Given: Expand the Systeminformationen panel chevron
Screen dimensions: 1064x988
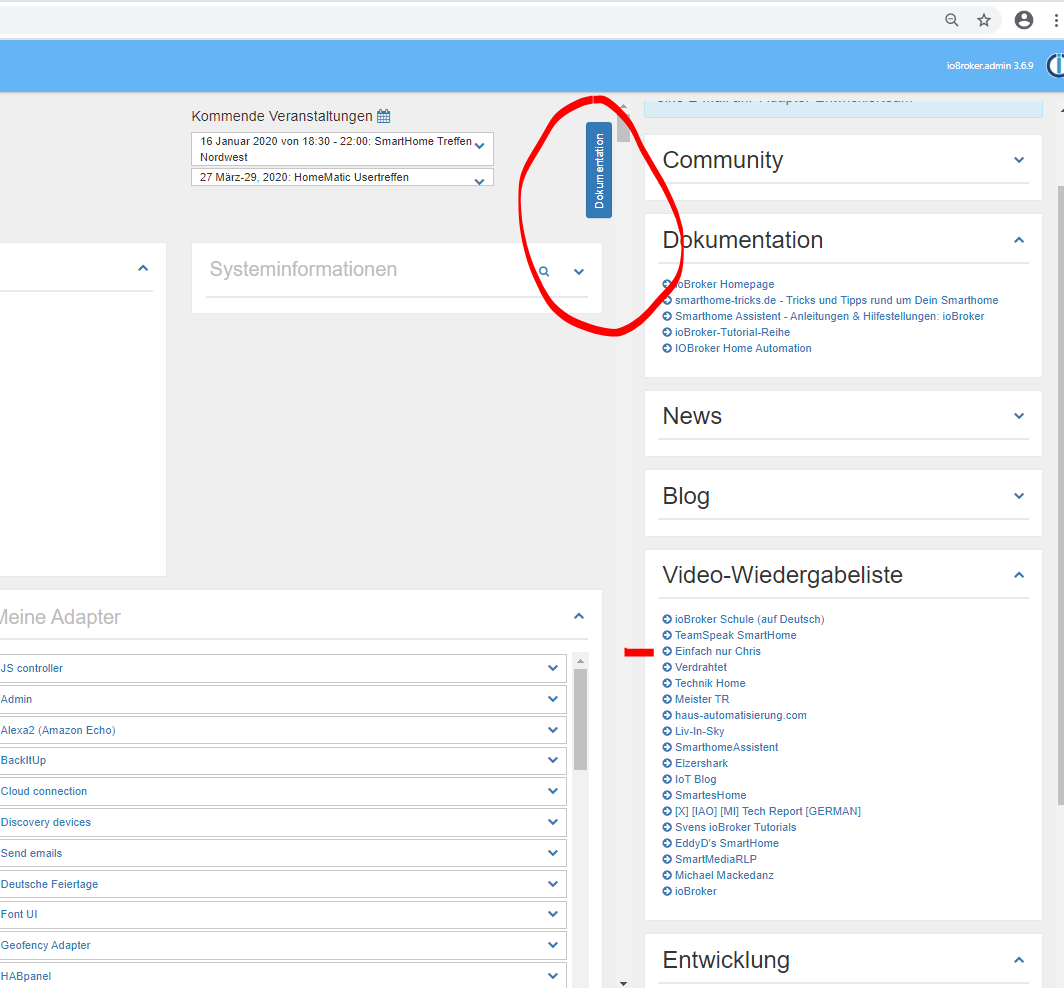Looking at the screenshot, I should coord(579,271).
